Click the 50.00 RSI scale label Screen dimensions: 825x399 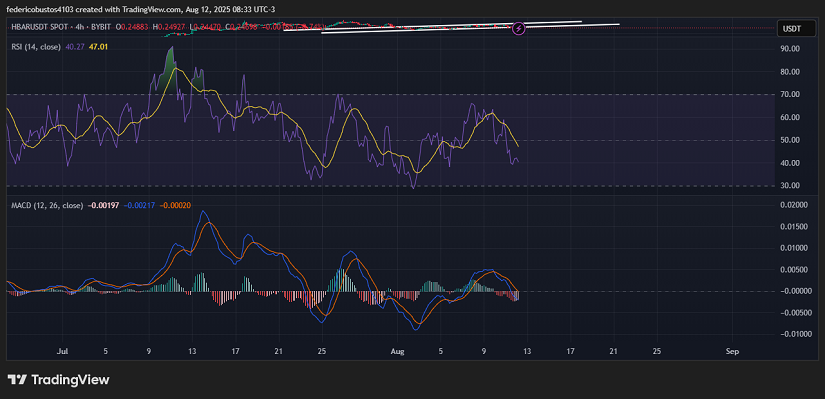click(x=791, y=141)
